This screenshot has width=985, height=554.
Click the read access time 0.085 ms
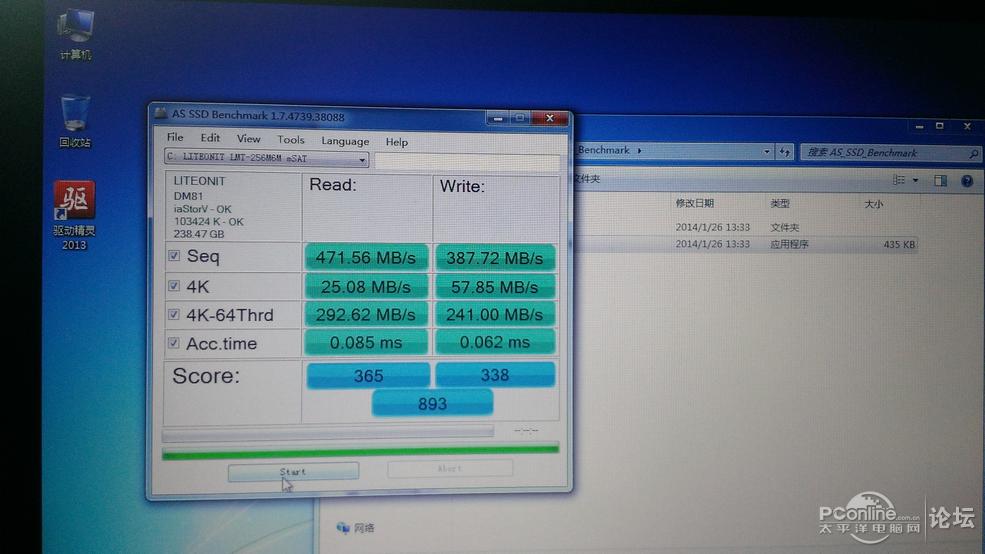tap(366, 342)
